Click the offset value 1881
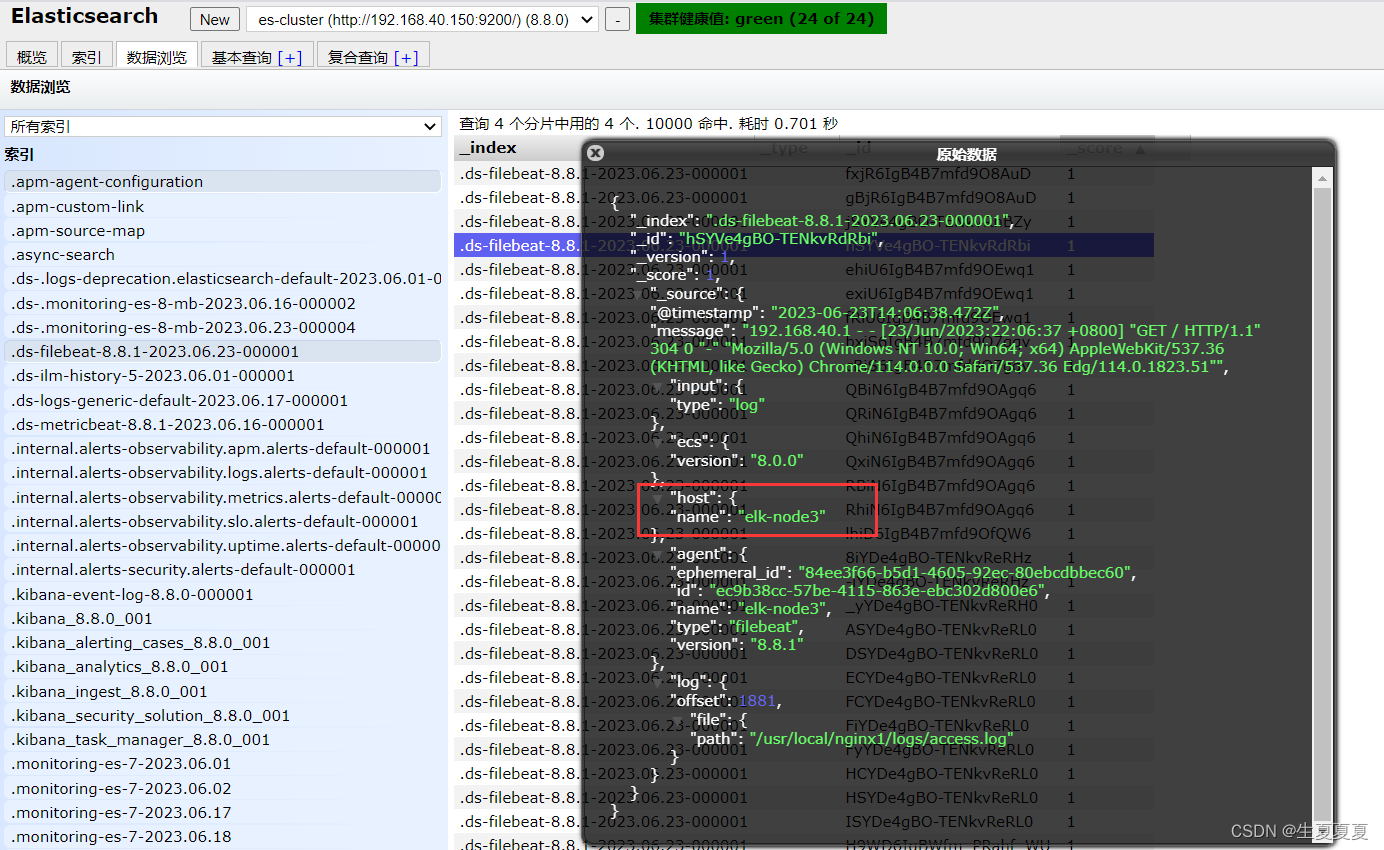The width and height of the screenshot is (1384, 850). tap(757, 701)
